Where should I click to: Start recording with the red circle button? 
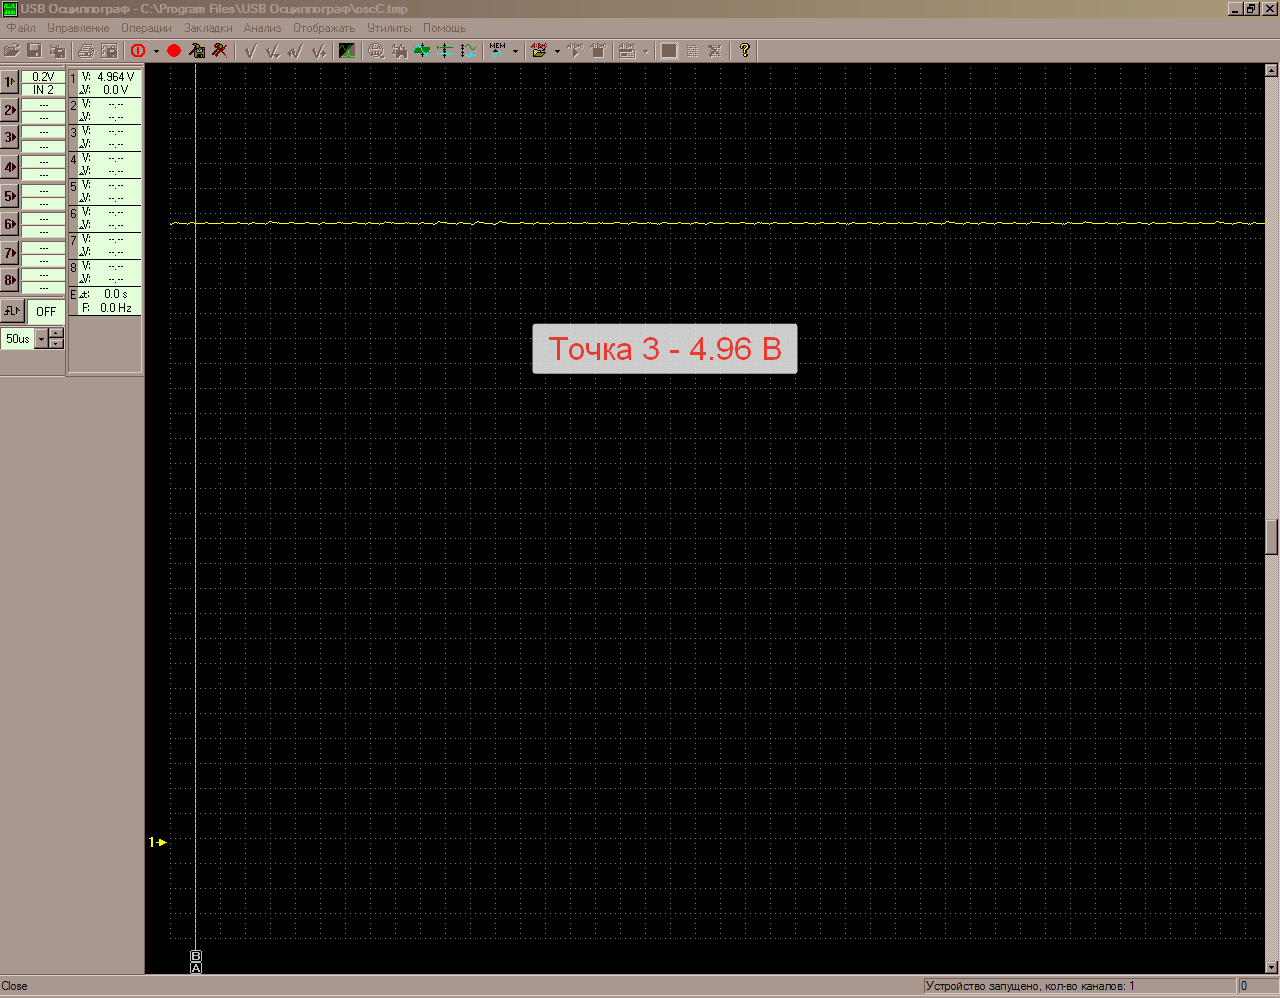174,50
